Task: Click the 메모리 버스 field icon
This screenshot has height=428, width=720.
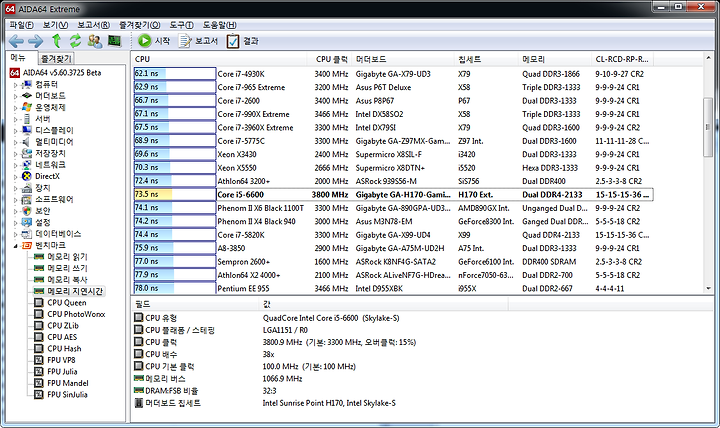Action: [x=138, y=378]
